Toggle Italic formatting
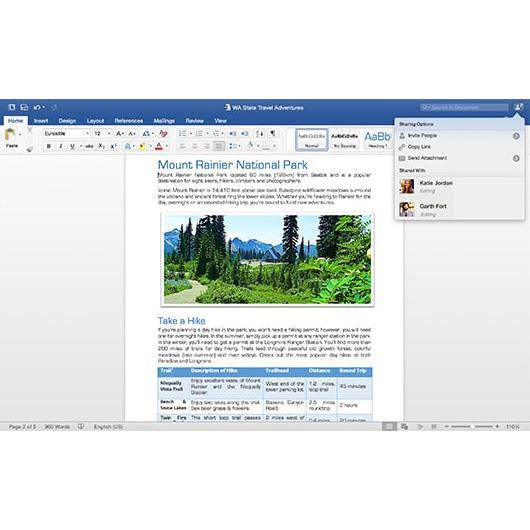This screenshot has width=530, height=530. 61,146
